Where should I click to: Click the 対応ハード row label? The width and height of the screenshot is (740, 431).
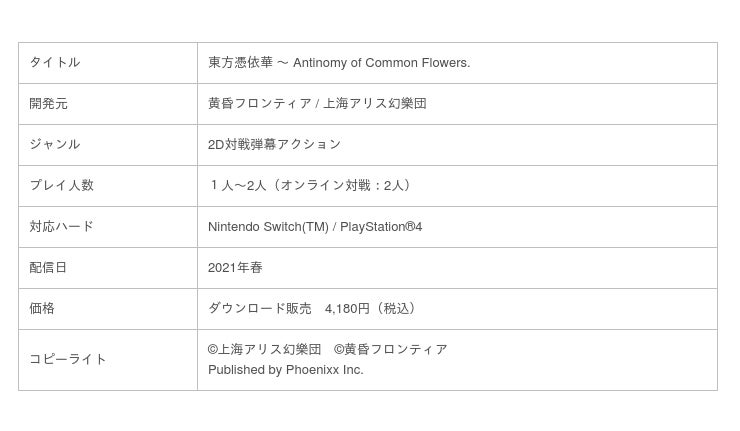tap(61, 227)
